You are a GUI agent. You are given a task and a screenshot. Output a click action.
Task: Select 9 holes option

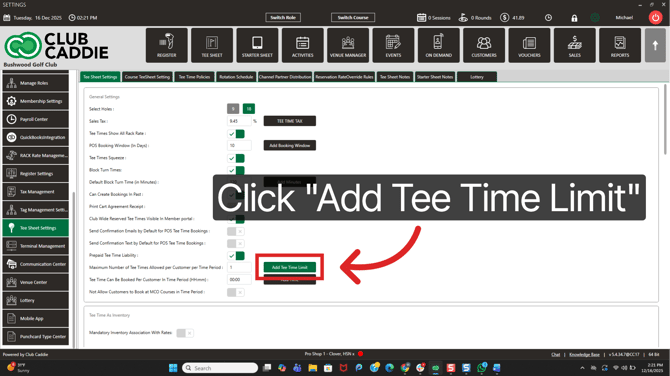(x=233, y=109)
